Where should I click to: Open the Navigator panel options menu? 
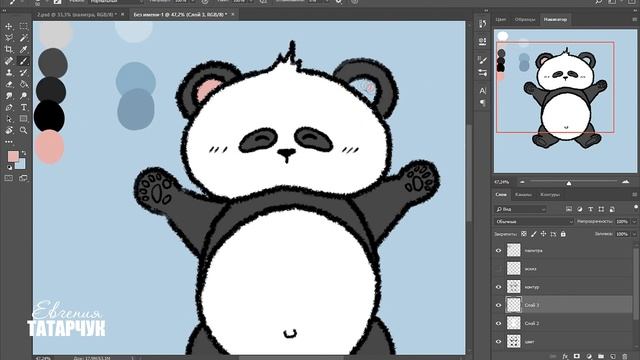(635, 19)
